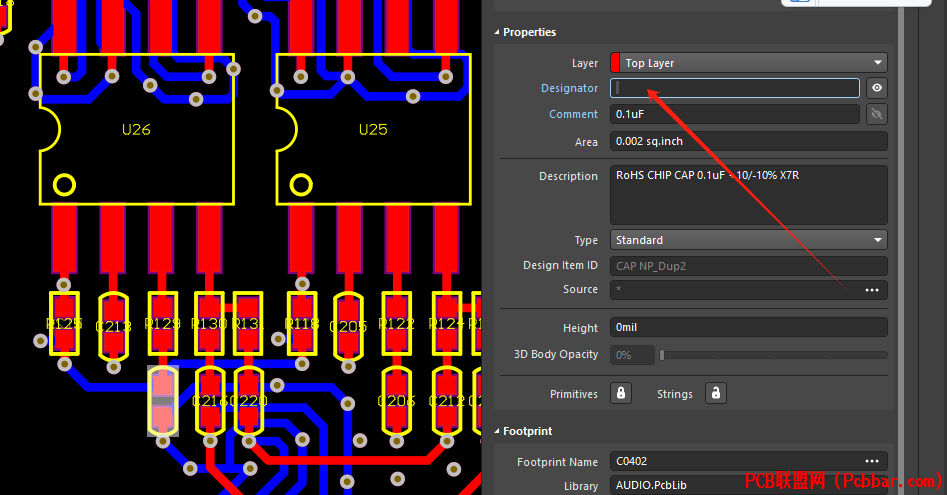Click the Library field AUDIO.PcbLib
This screenshot has height=495, width=947.
(748, 485)
